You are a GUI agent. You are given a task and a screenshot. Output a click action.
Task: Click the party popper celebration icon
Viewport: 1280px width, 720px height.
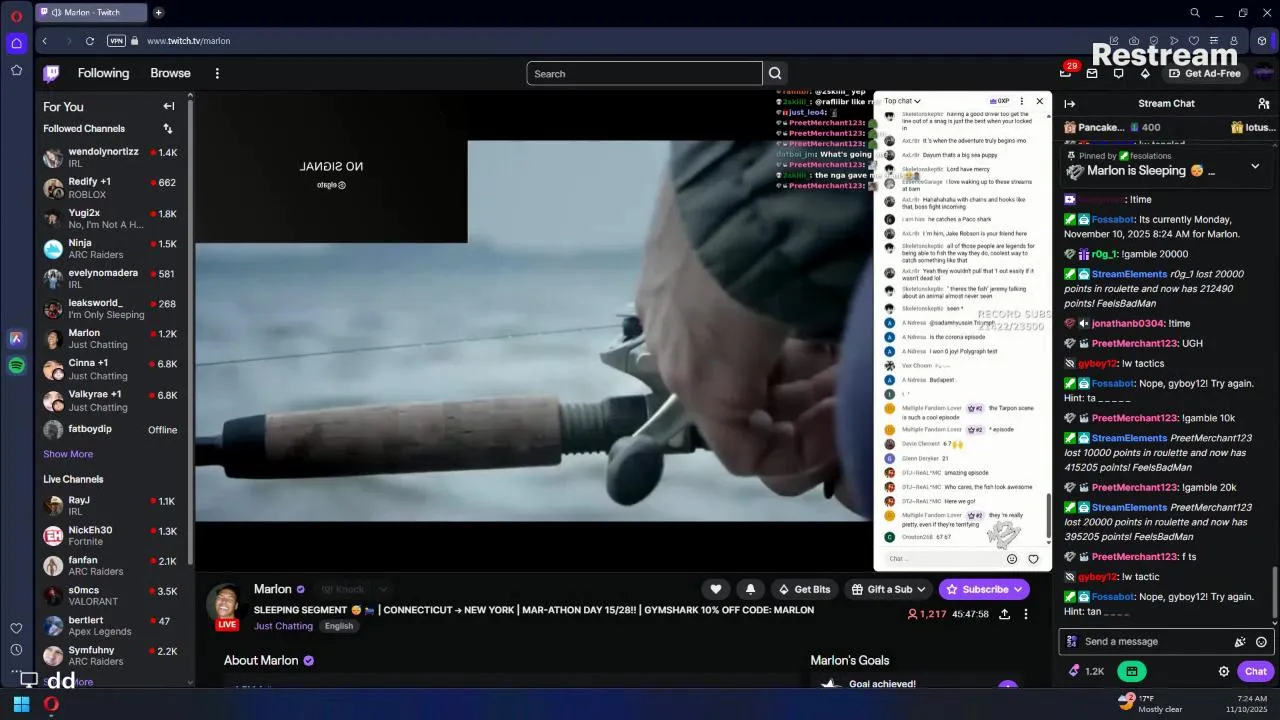tap(1240, 642)
